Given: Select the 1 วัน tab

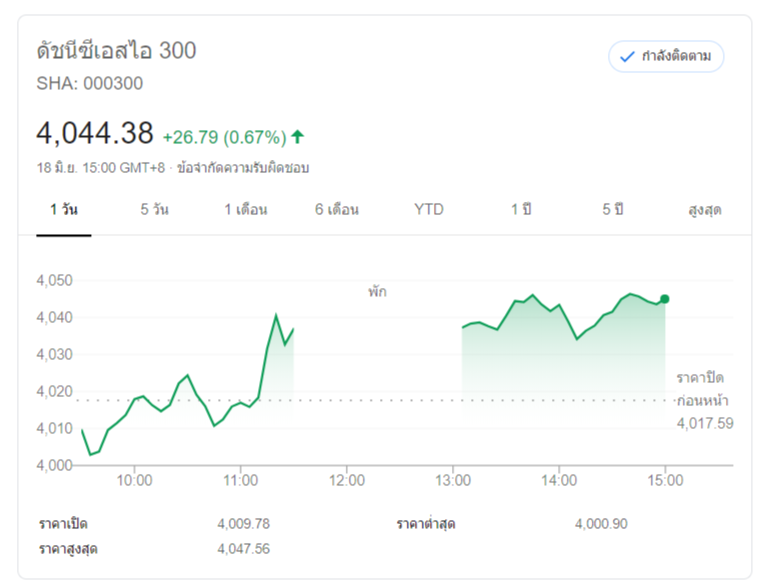Looking at the screenshot, I should [x=64, y=210].
